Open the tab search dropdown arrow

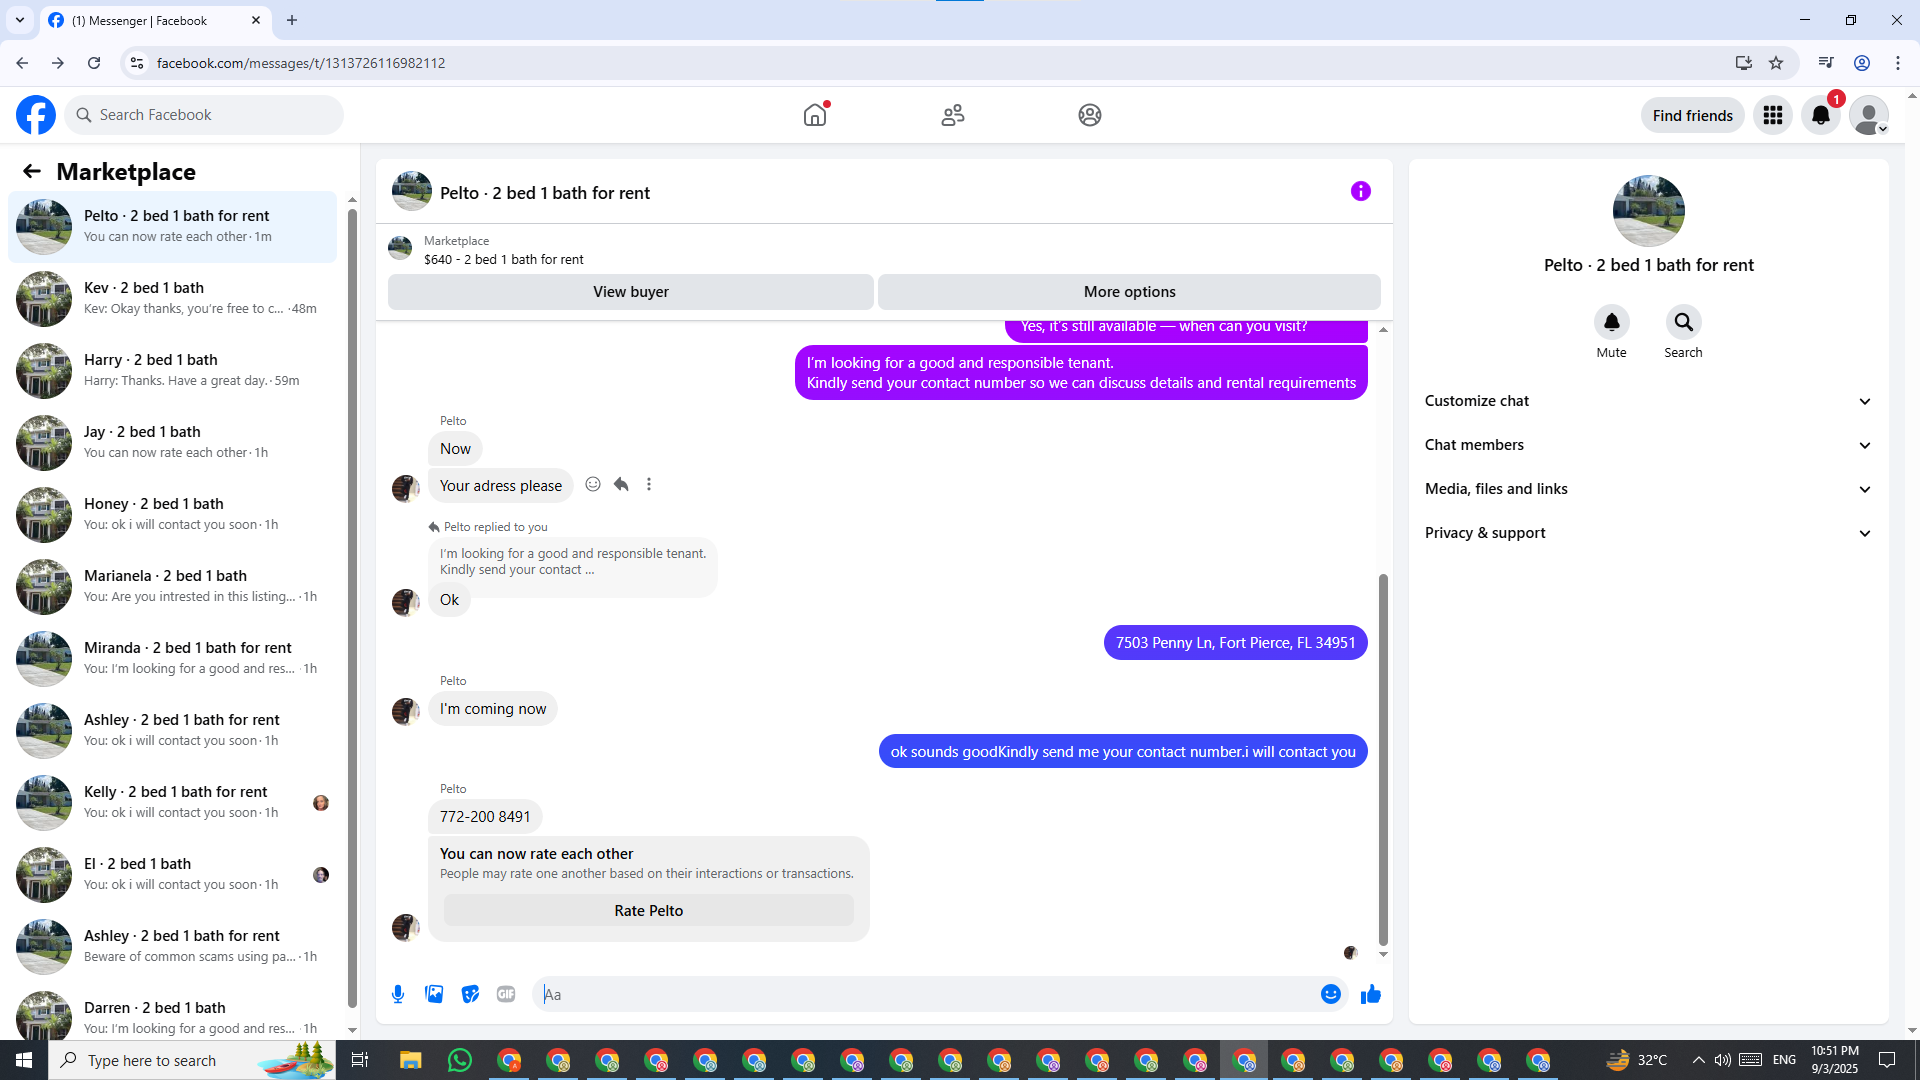tap(20, 20)
